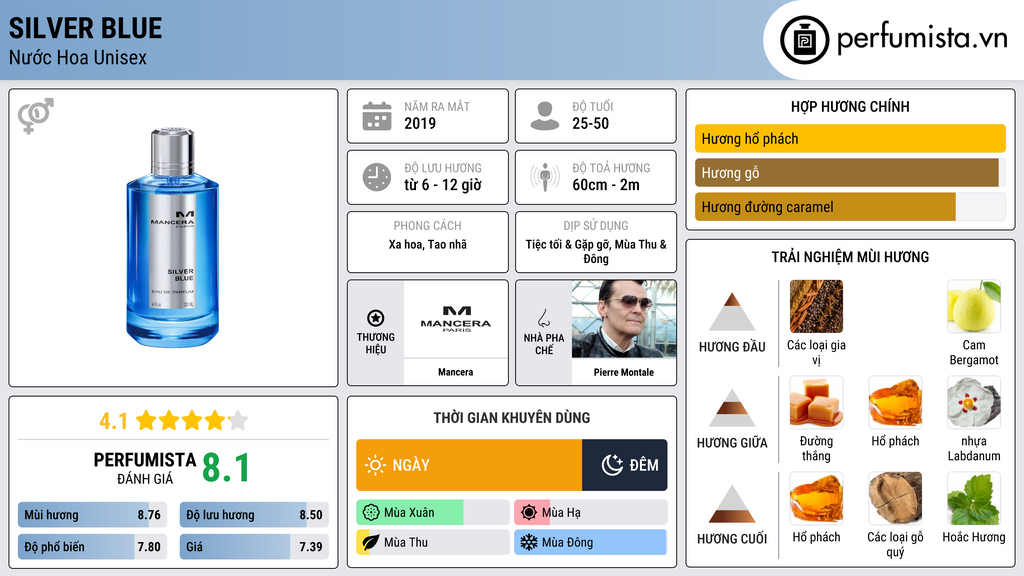This screenshot has width=1024, height=576.
Task: Click the Hương giữa pyramid icon
Action: click(x=732, y=408)
